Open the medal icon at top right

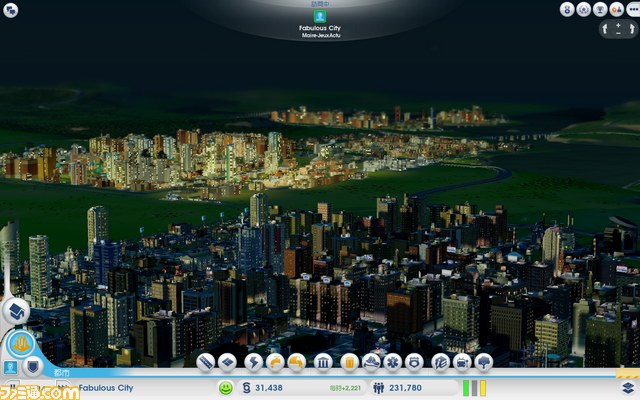[567, 9]
